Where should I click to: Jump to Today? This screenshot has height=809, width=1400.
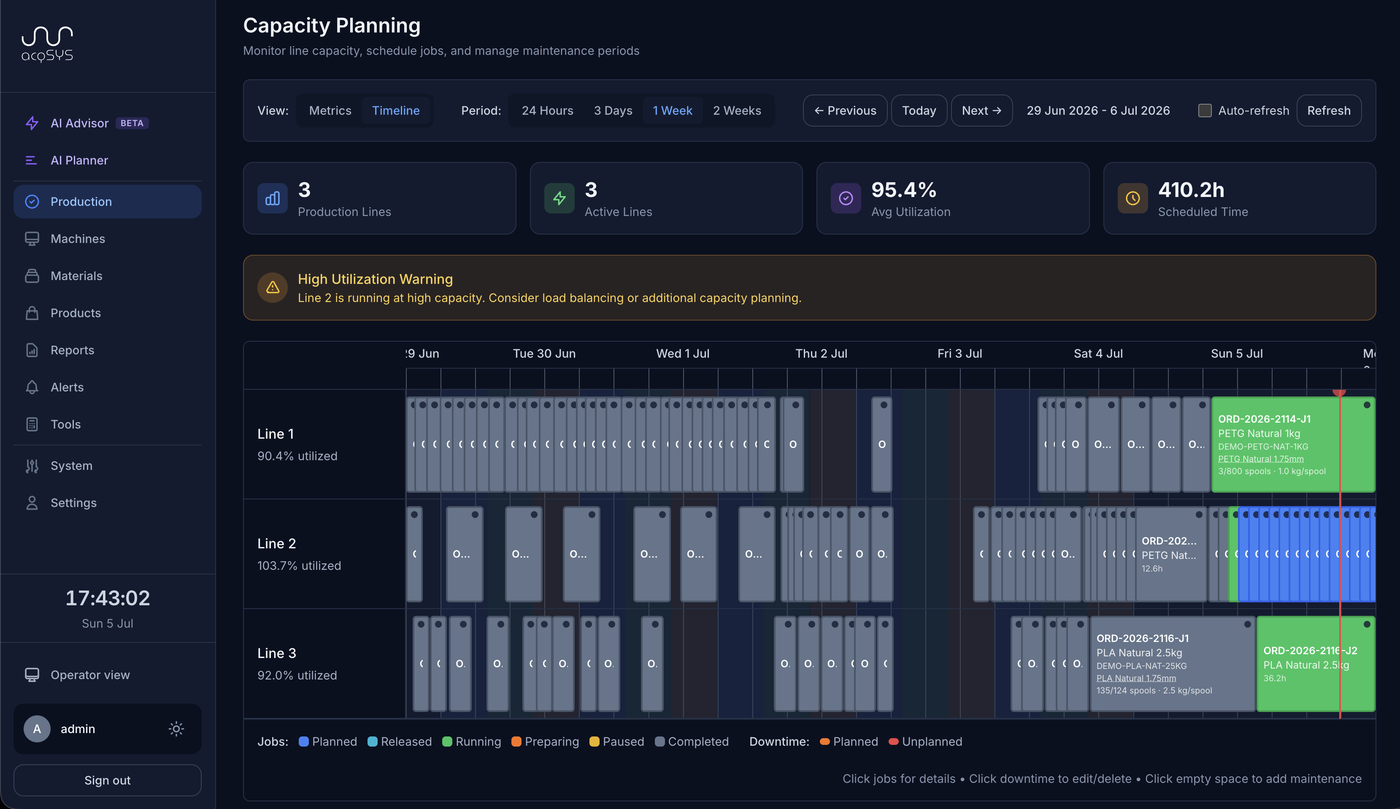[919, 111]
